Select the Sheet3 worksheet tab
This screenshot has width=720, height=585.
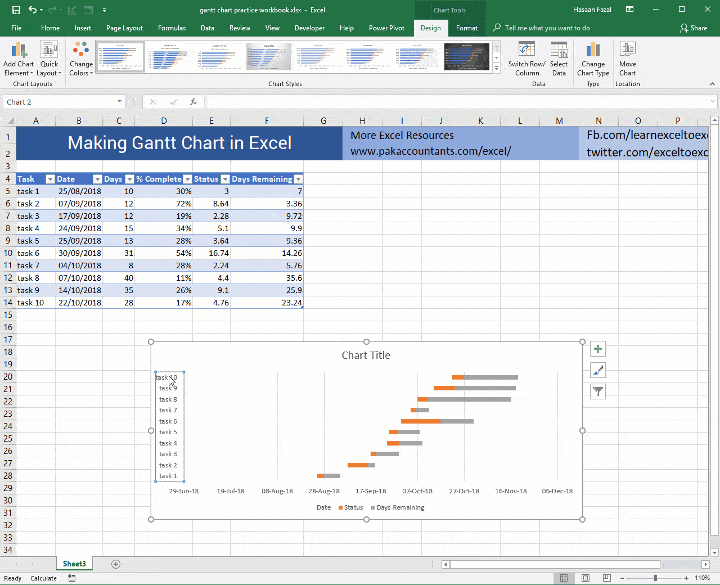(74, 564)
